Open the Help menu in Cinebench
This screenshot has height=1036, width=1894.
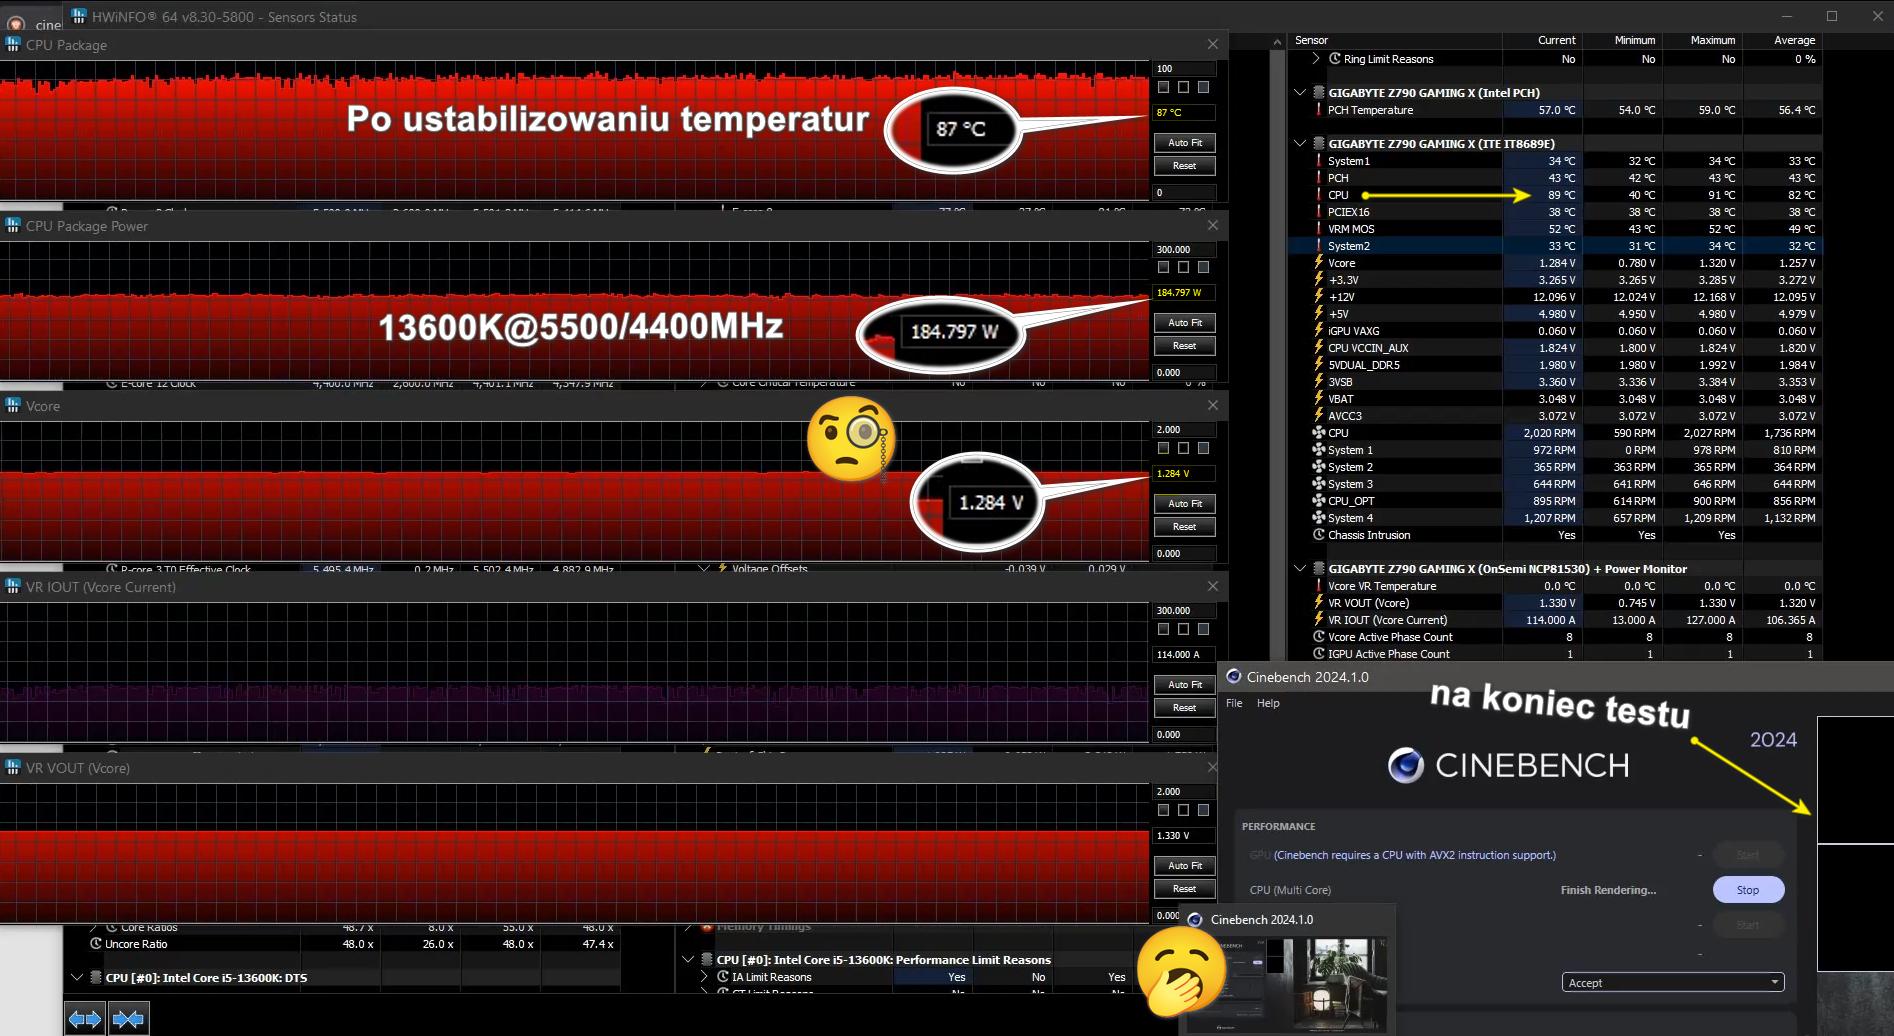[x=1267, y=703]
